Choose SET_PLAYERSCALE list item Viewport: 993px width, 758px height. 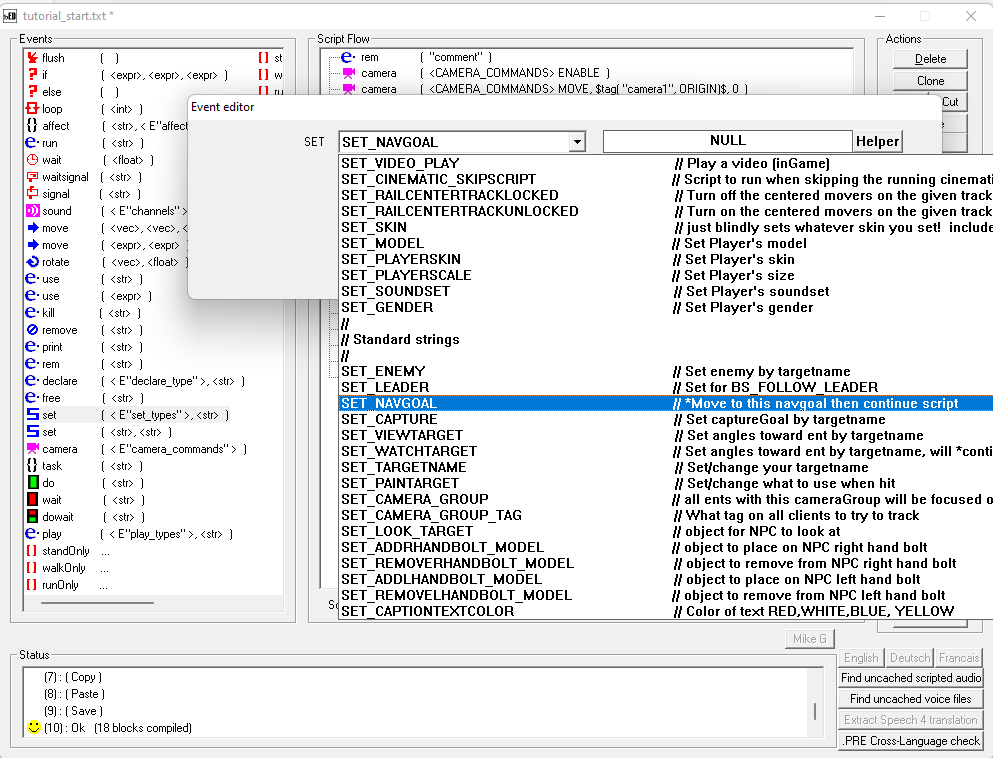pos(666,275)
